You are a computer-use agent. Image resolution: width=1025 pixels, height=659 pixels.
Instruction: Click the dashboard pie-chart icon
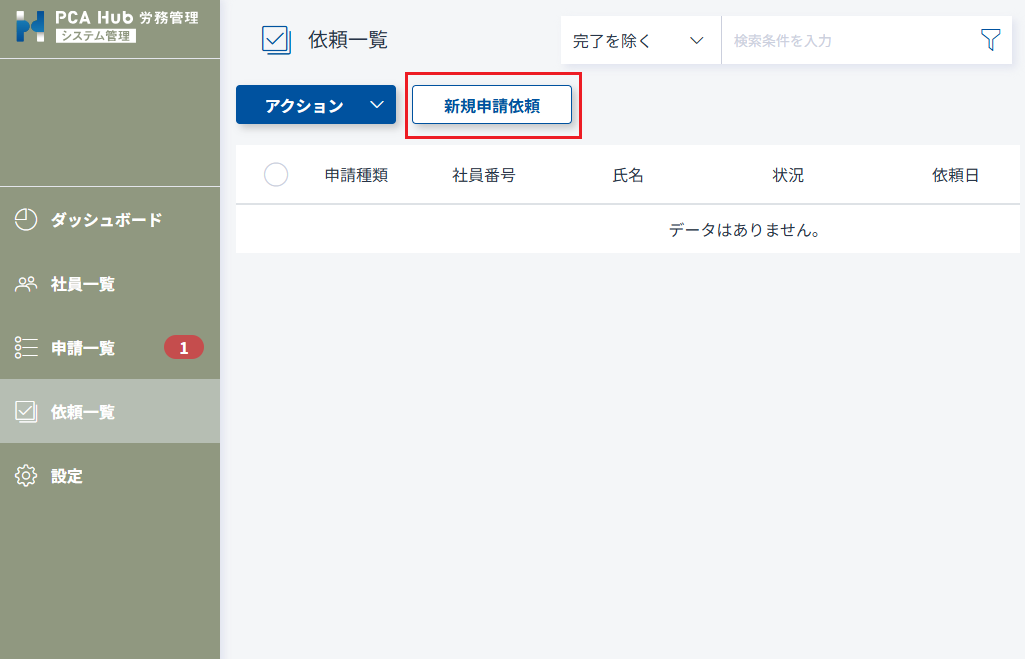(26, 220)
